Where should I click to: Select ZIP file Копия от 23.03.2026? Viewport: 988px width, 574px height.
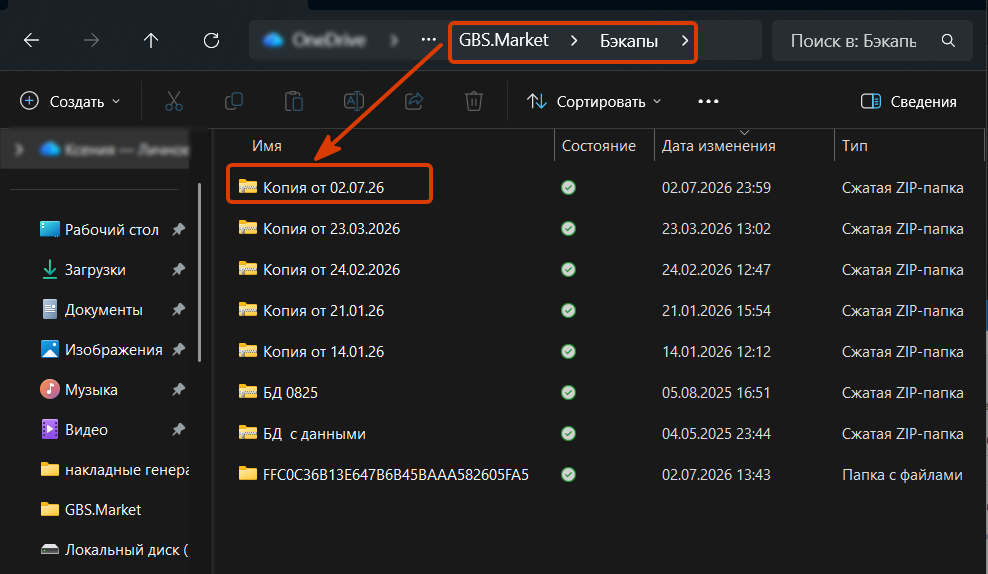[331, 229]
